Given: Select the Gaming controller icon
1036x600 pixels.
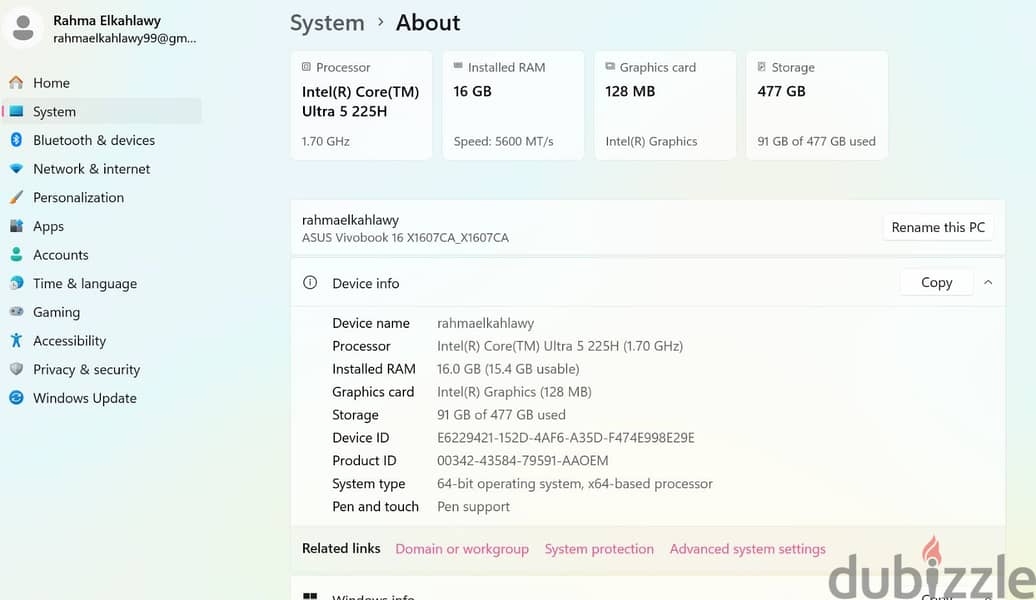Looking at the screenshot, I should (x=17, y=311).
